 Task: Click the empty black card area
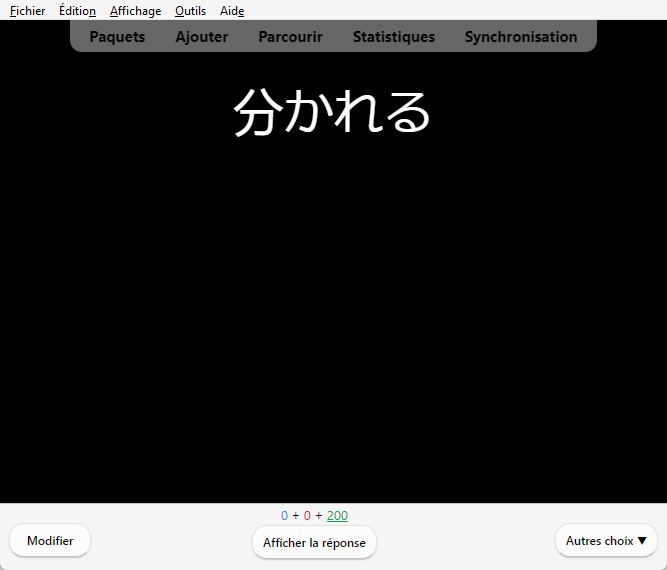click(x=333, y=320)
